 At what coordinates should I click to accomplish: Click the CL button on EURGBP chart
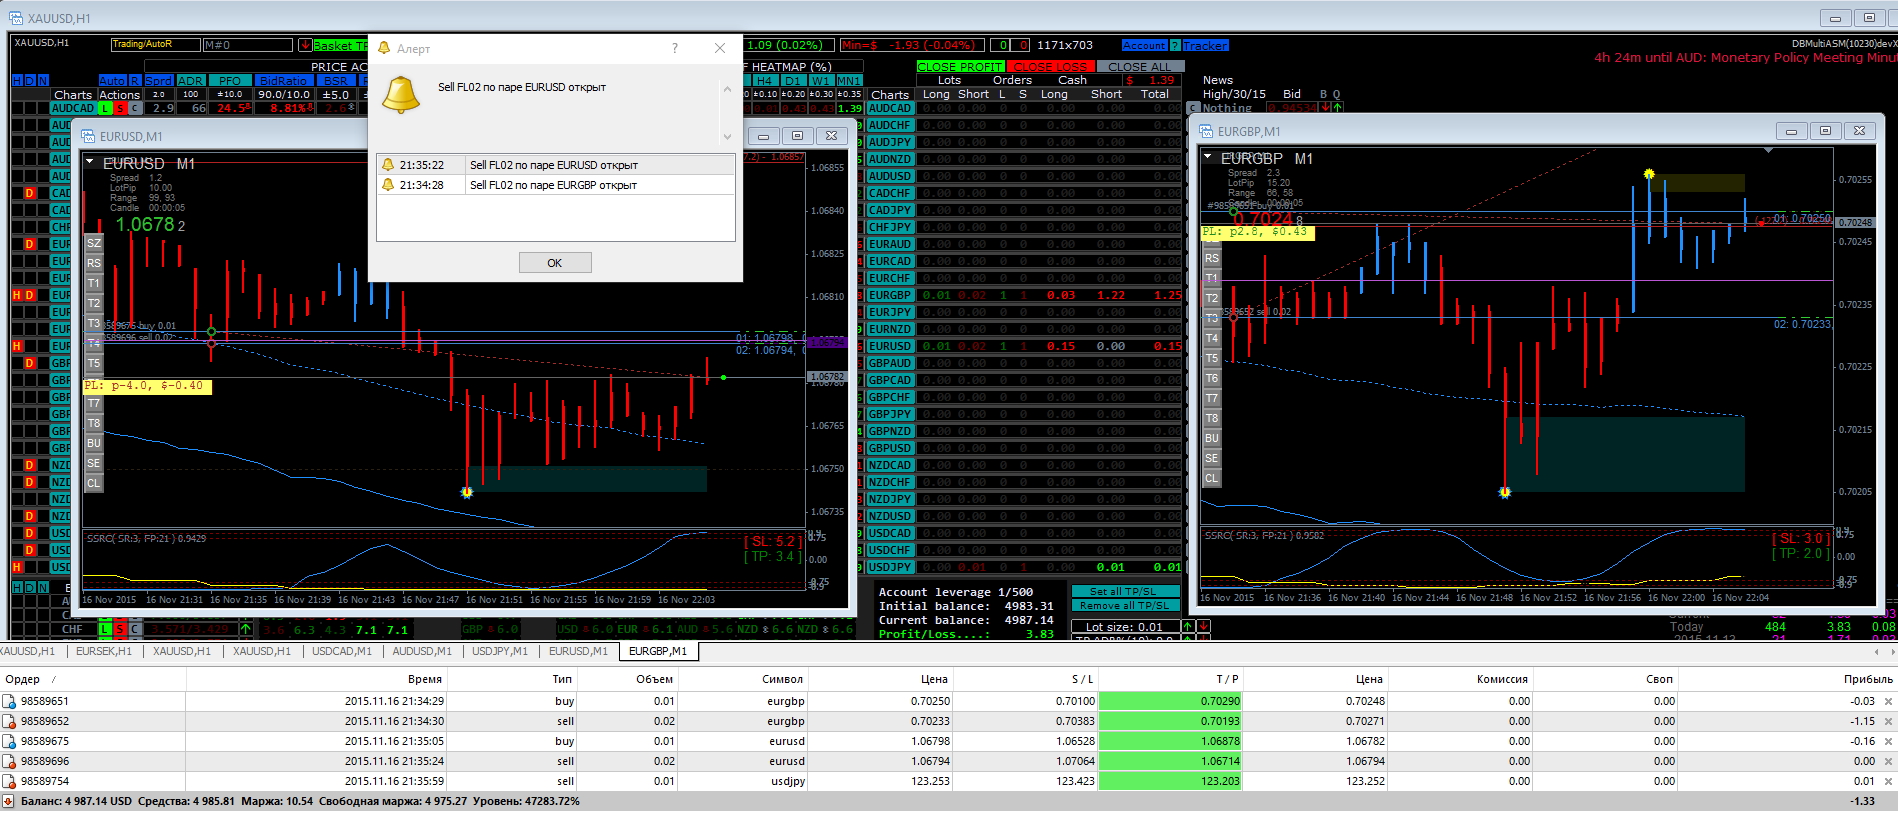pos(1212,478)
